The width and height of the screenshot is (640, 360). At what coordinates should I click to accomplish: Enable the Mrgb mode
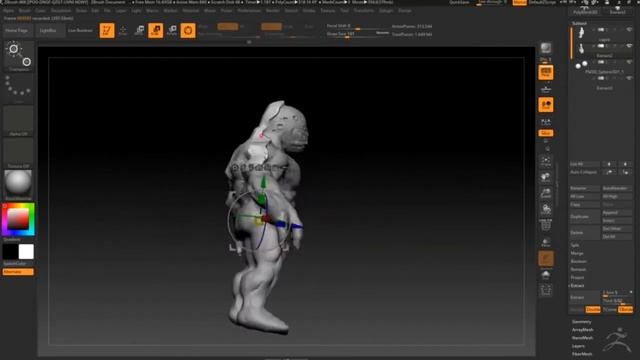click(x=203, y=27)
